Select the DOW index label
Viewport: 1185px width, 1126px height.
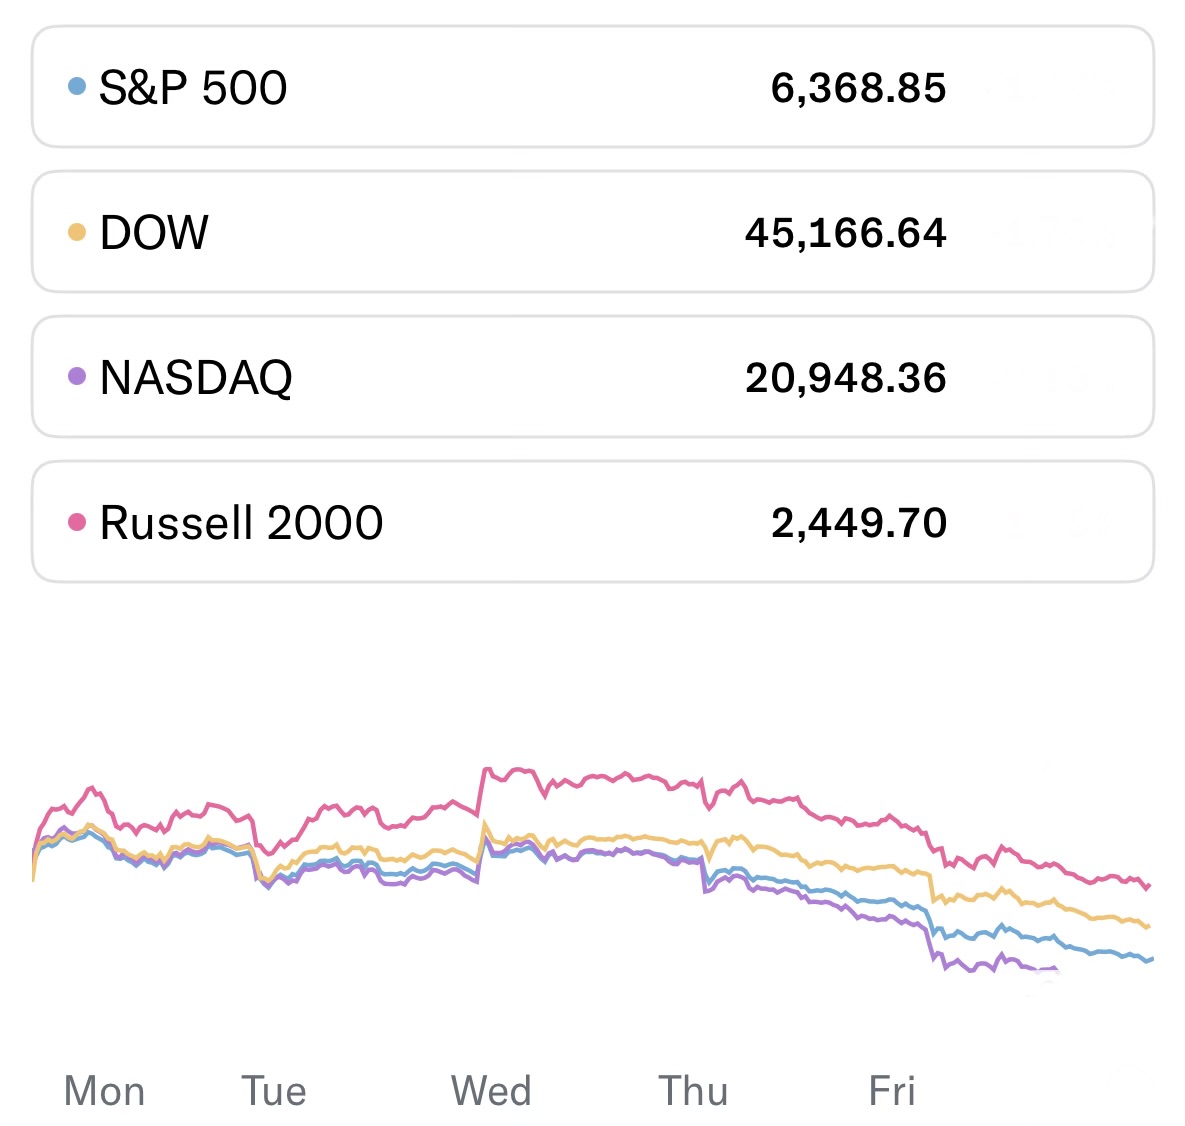click(154, 233)
